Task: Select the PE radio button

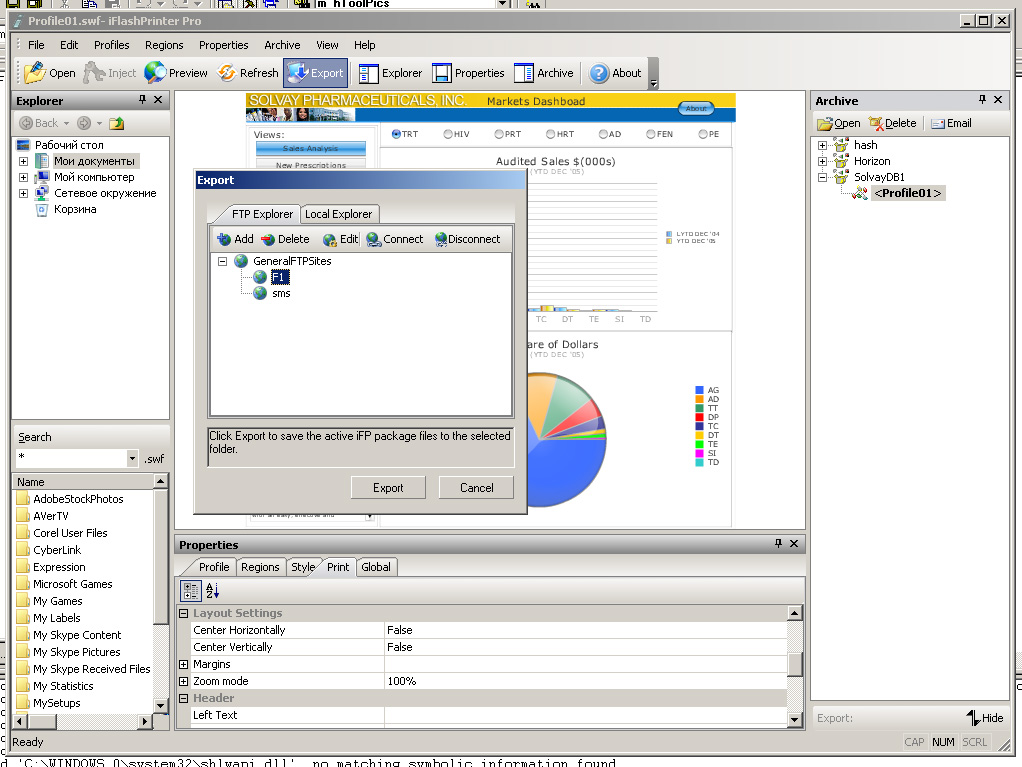Action: coord(703,134)
